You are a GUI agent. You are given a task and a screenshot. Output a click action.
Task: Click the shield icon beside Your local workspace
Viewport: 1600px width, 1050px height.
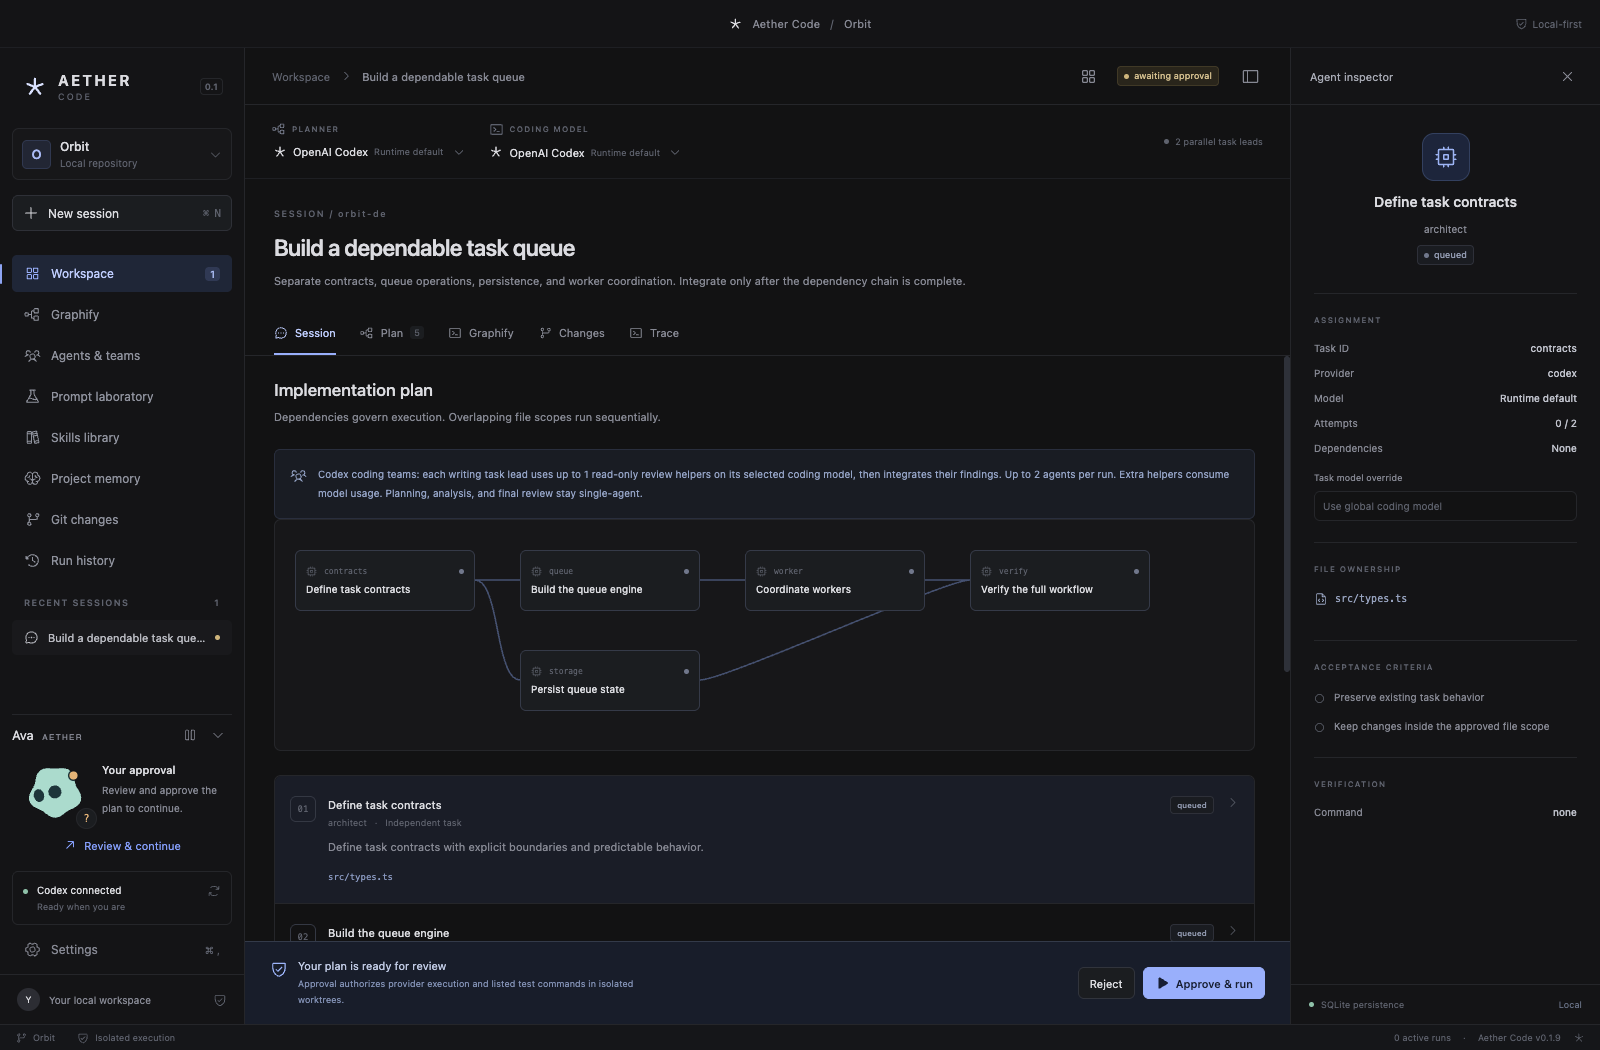point(220,1000)
